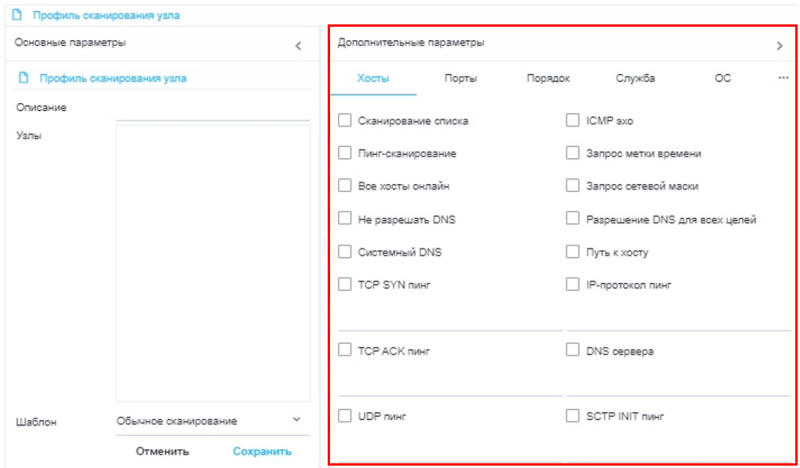800x468 pixels.
Task: Check the Путь к хосту option
Action: pos(573,252)
